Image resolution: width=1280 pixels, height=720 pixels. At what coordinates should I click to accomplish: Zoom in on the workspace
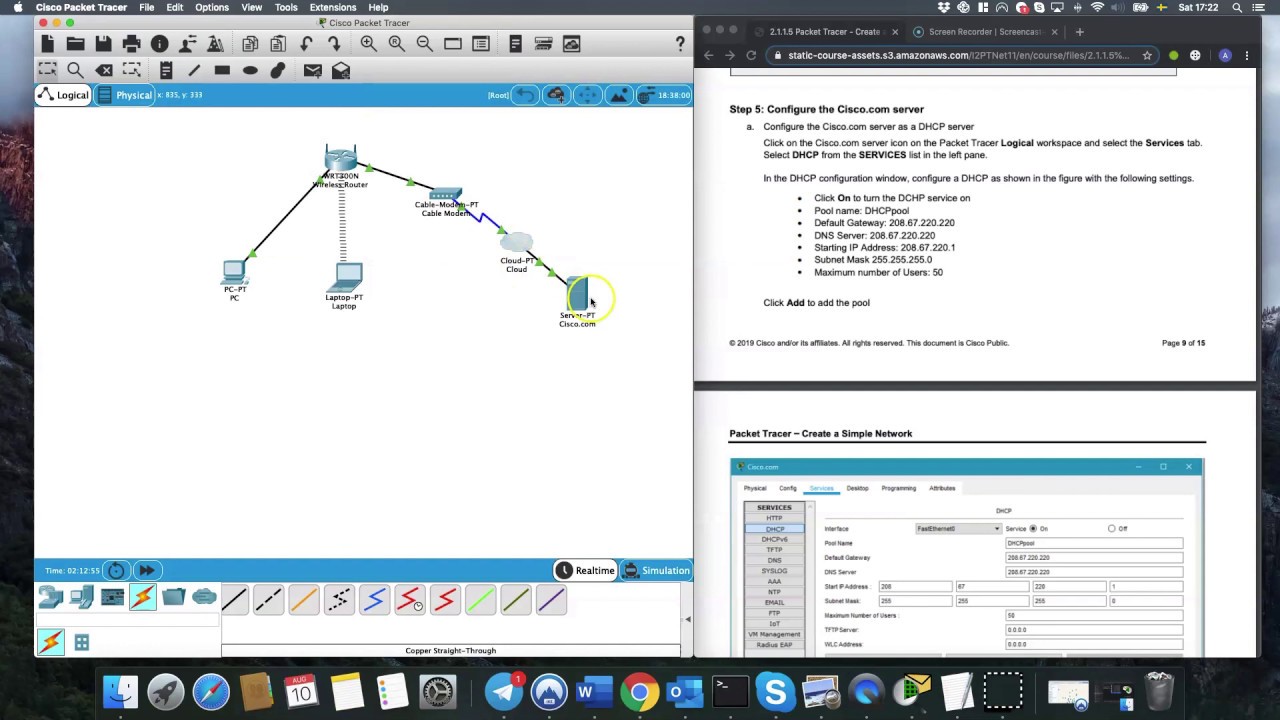pos(368,44)
